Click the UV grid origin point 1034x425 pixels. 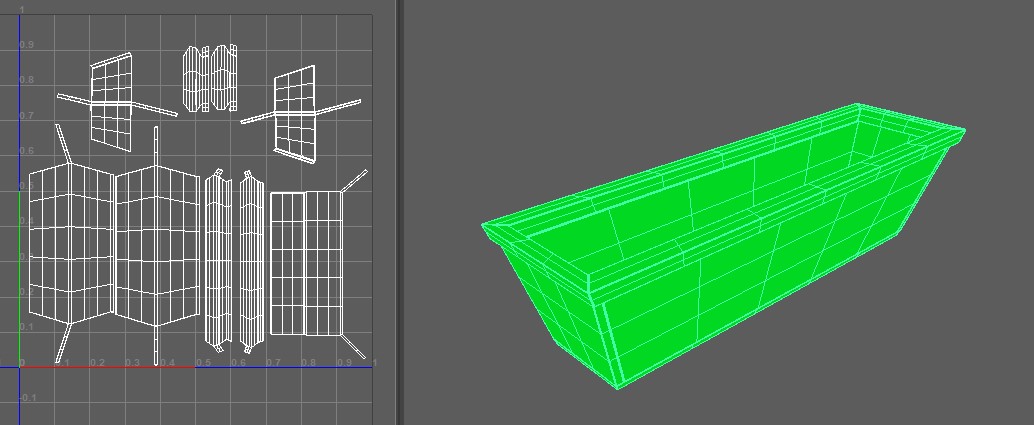(x=20, y=366)
